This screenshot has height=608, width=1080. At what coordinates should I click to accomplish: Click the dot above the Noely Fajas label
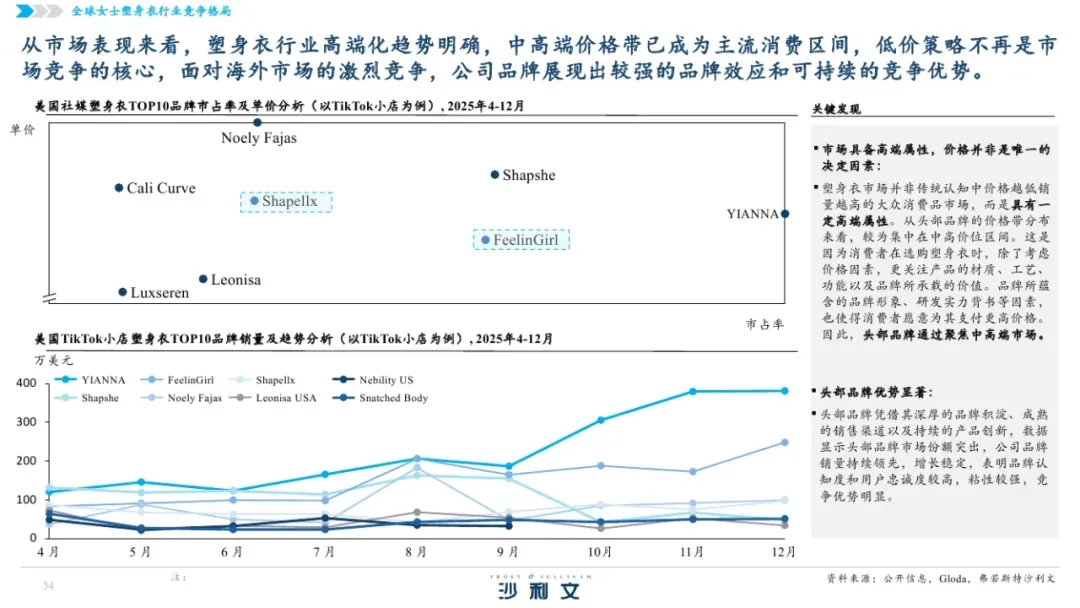[257, 123]
